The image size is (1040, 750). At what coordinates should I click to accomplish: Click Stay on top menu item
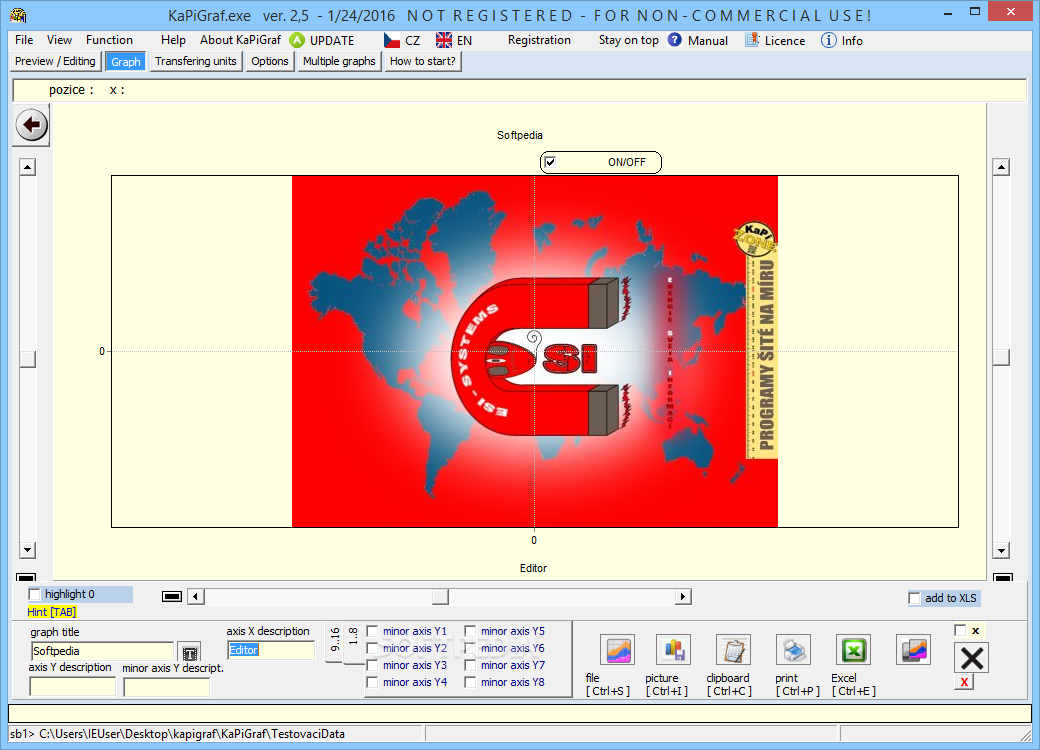point(628,40)
